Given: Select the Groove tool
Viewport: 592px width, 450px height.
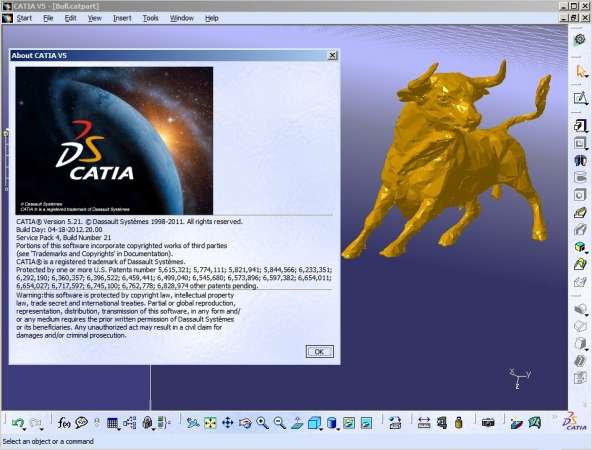Looking at the screenshot, I should pos(580,177).
